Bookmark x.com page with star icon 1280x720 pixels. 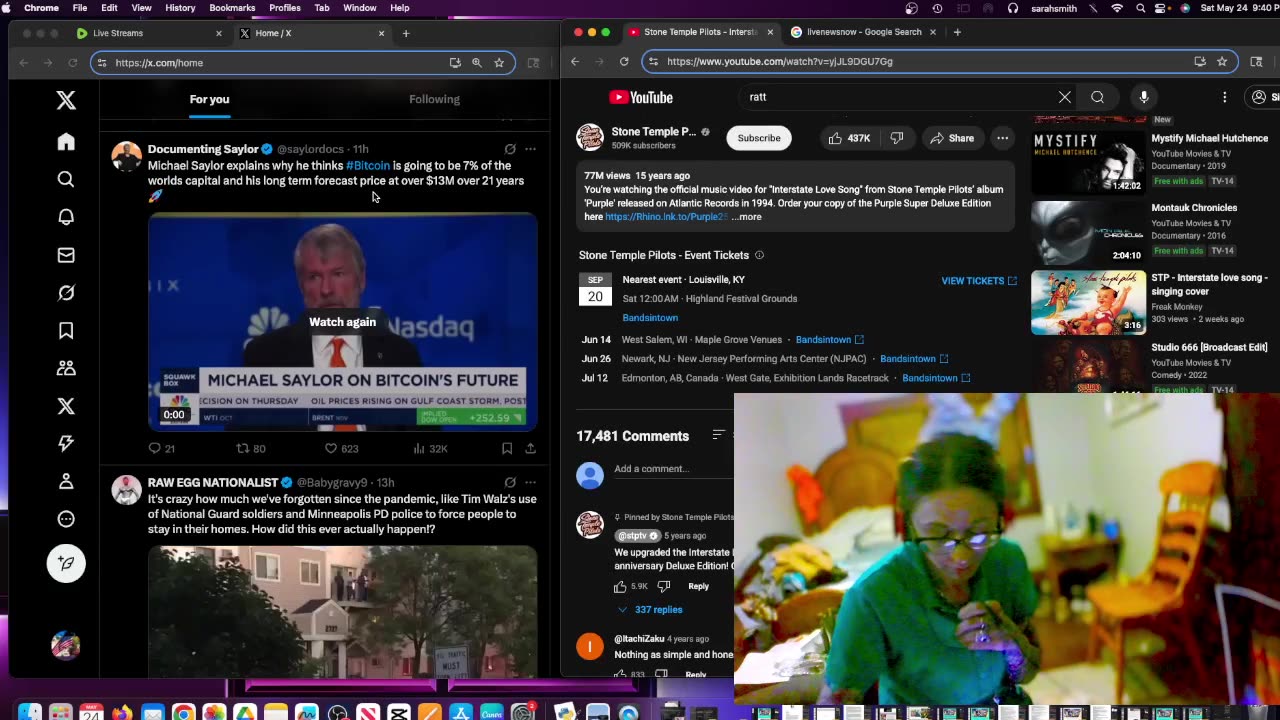click(x=499, y=62)
